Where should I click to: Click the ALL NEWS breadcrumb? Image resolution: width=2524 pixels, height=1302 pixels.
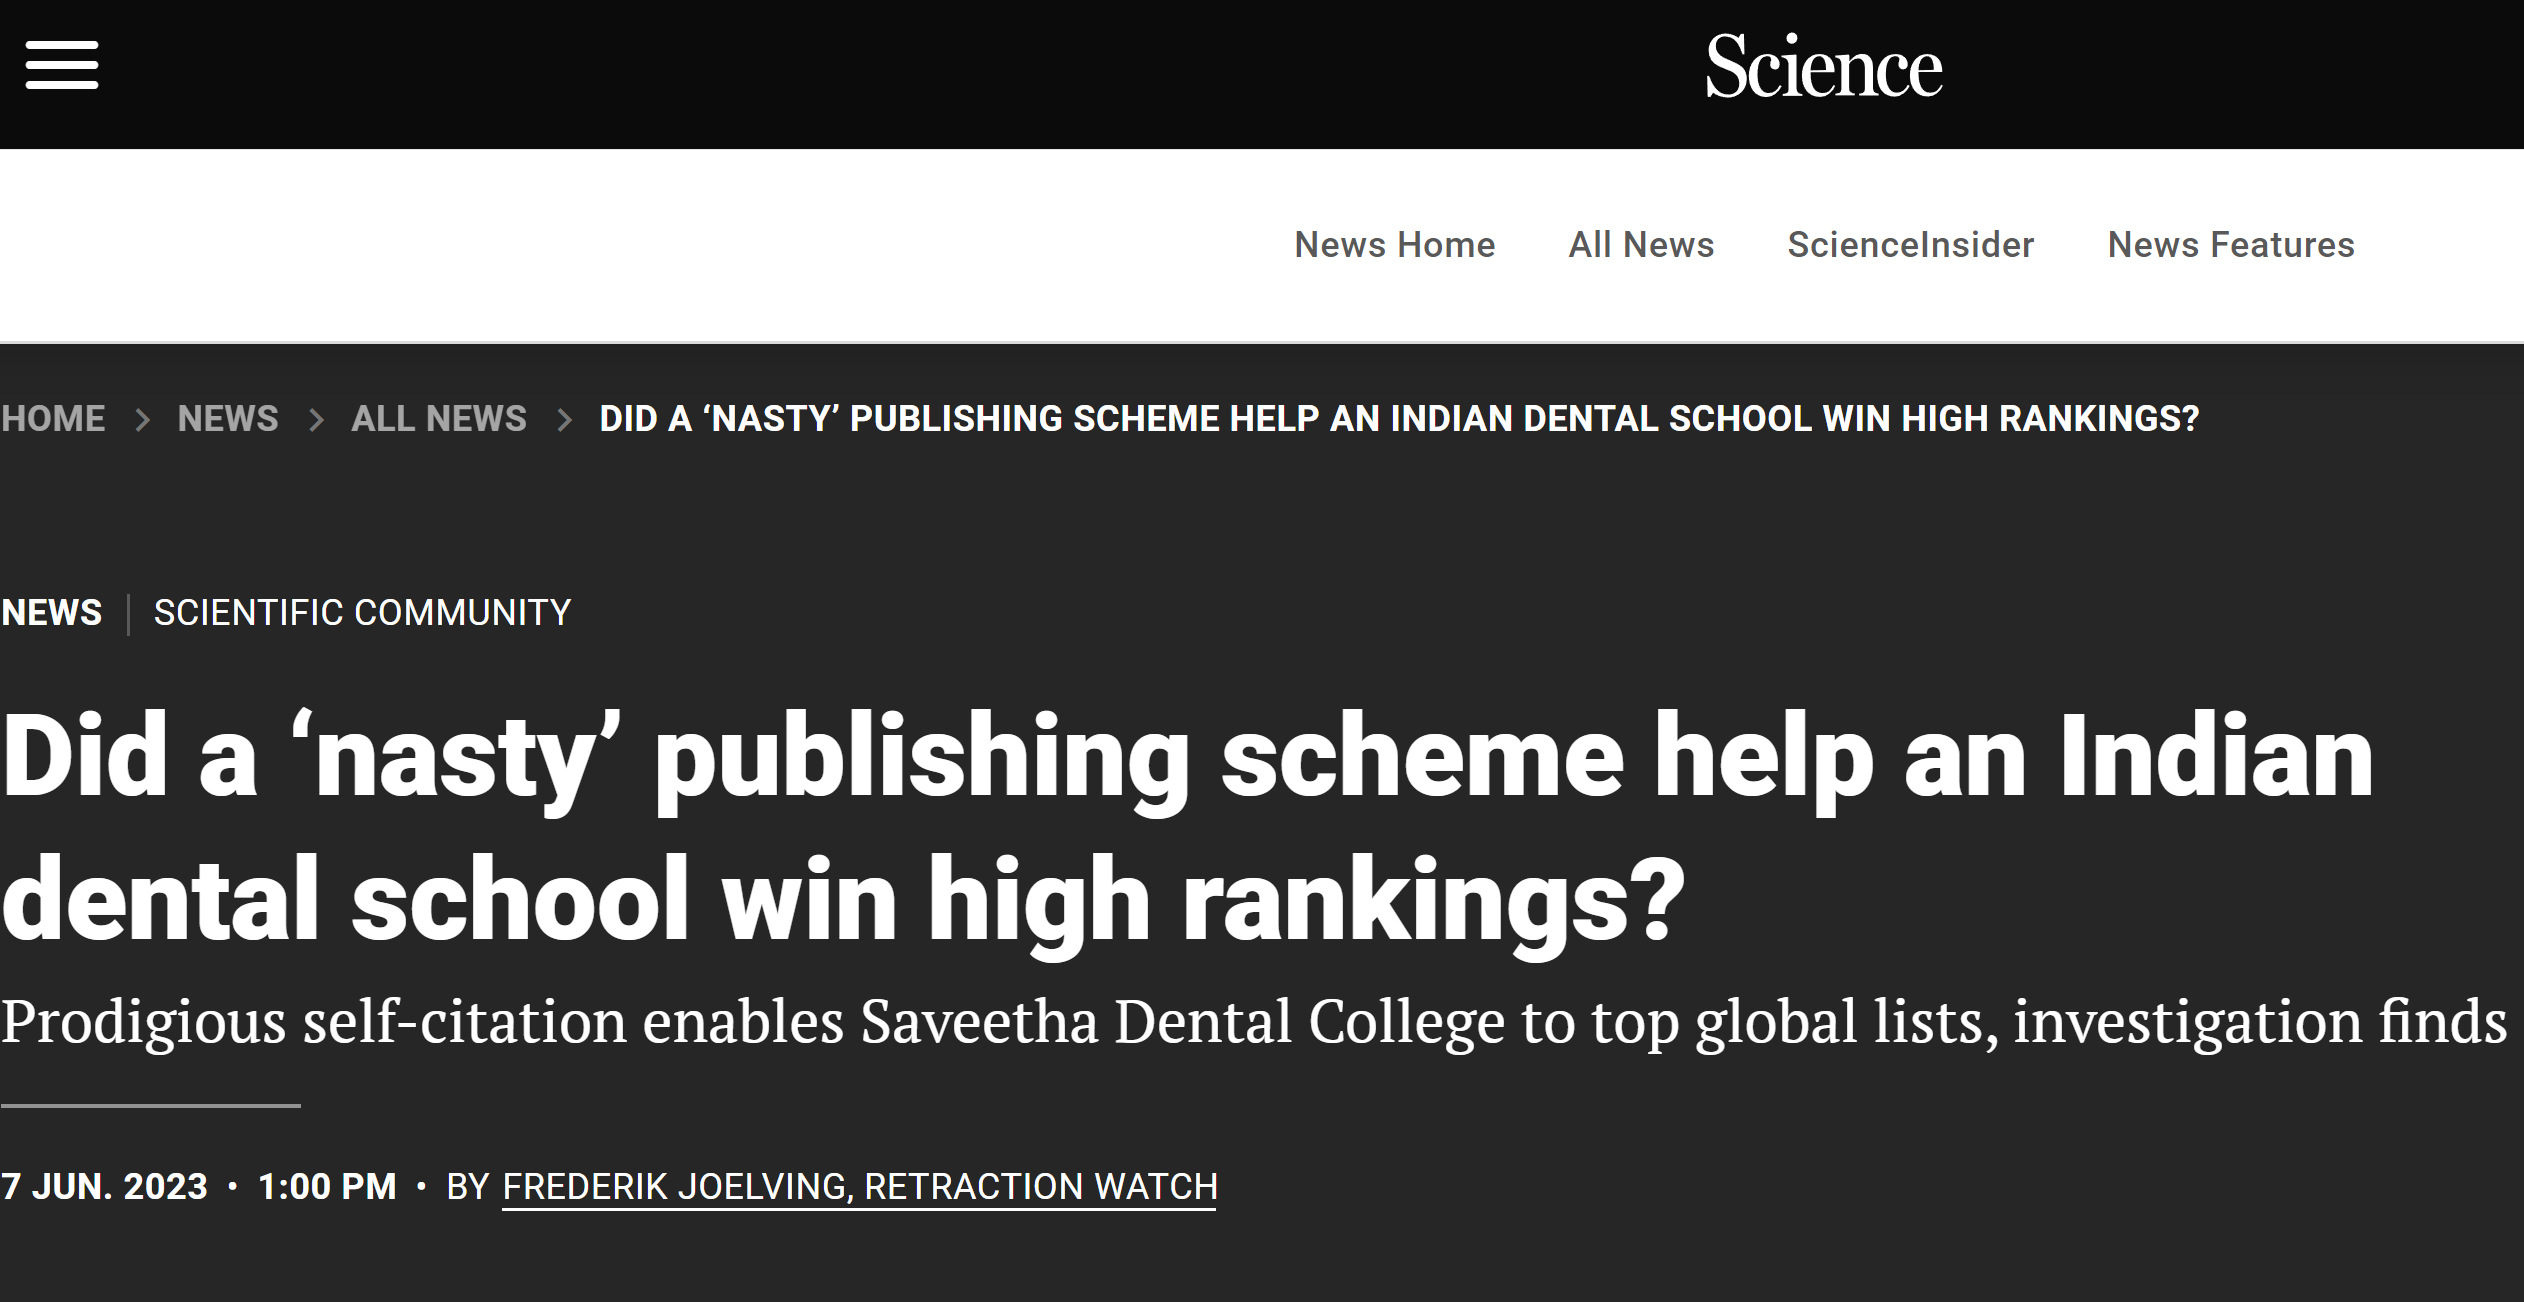click(x=438, y=418)
